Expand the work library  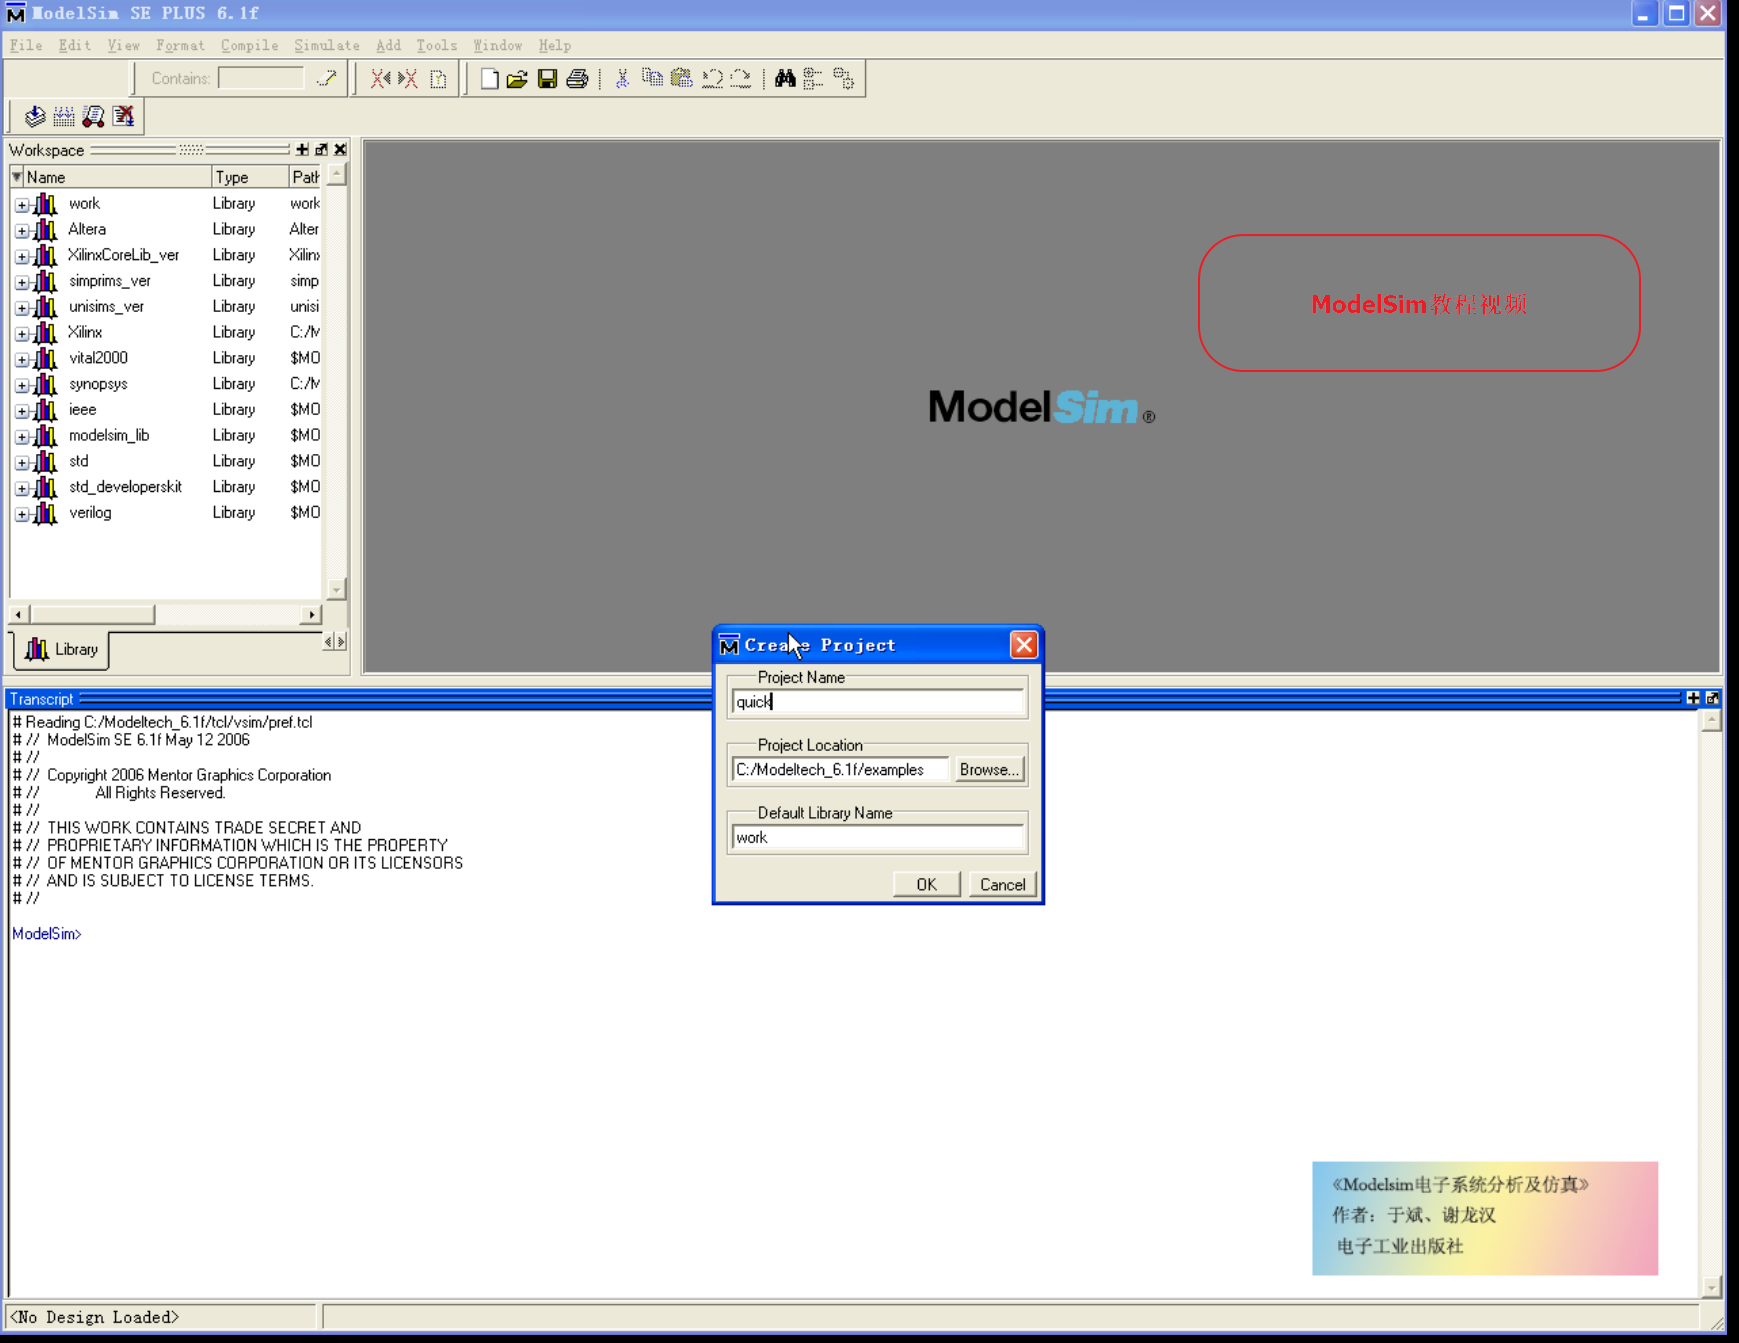(22, 204)
